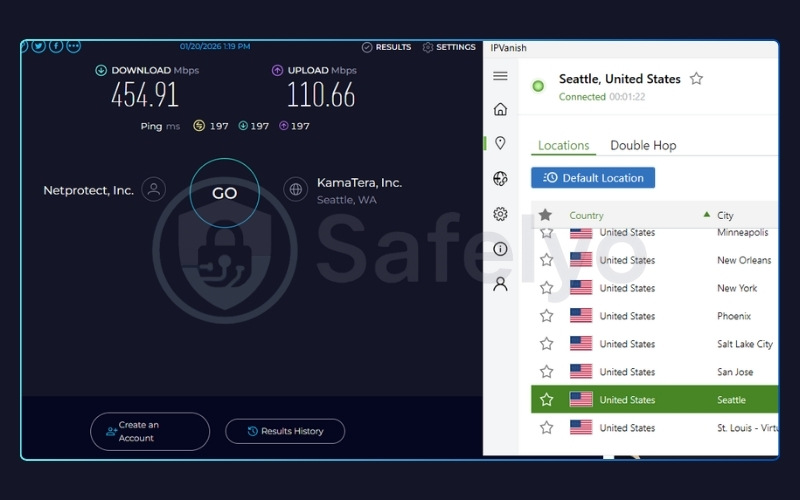The width and height of the screenshot is (800, 500).
Task: Click the upload arrow icon next to UPLOAD
Action: coord(277,70)
